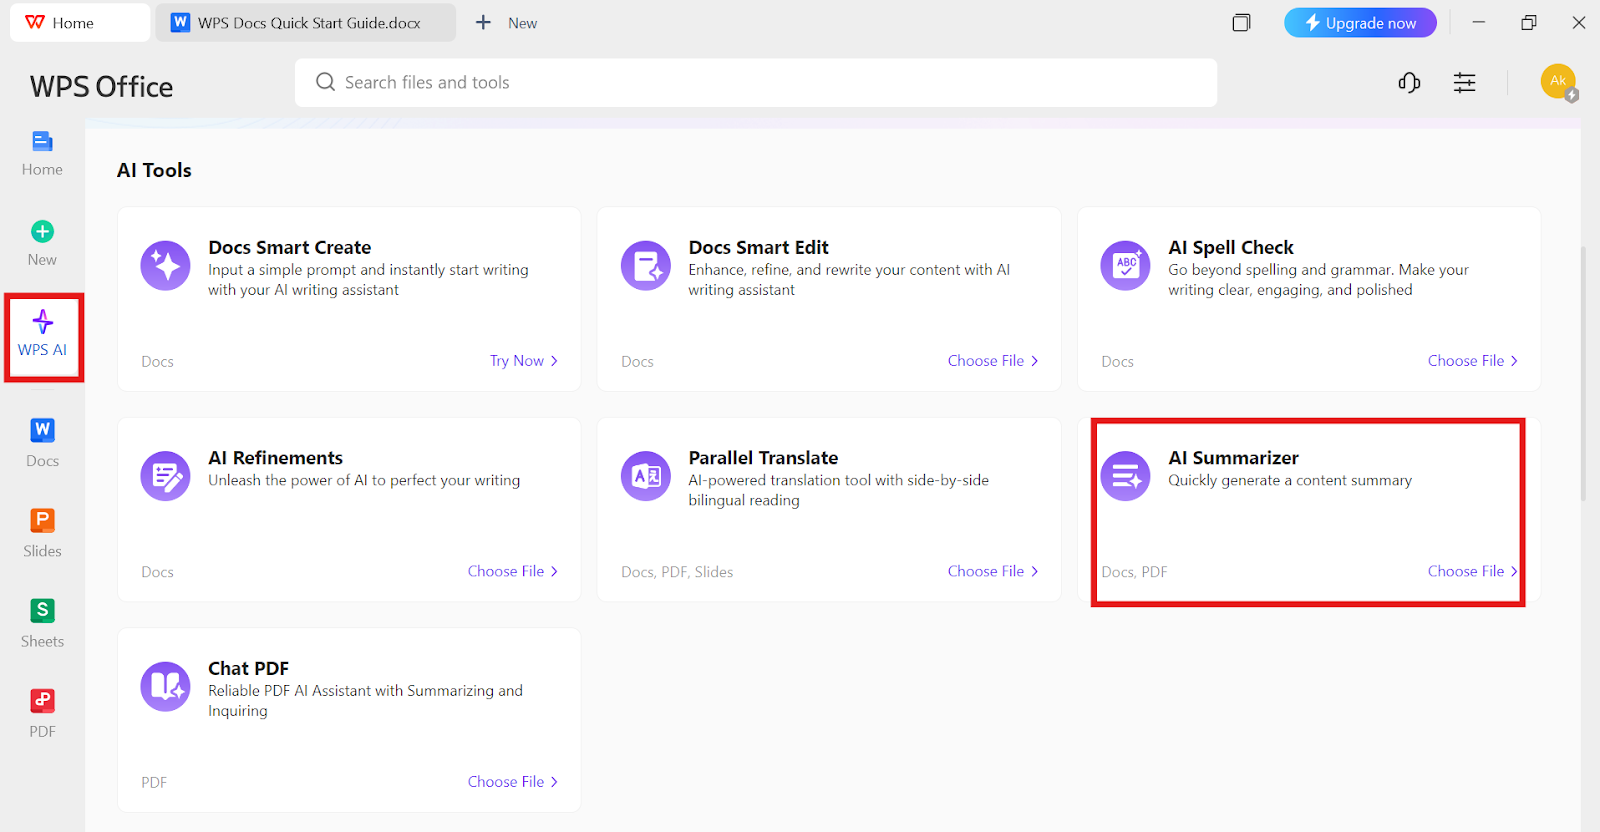
Task: Switch to WPS Docs Quick Start Guide.docx tab
Action: click(306, 23)
